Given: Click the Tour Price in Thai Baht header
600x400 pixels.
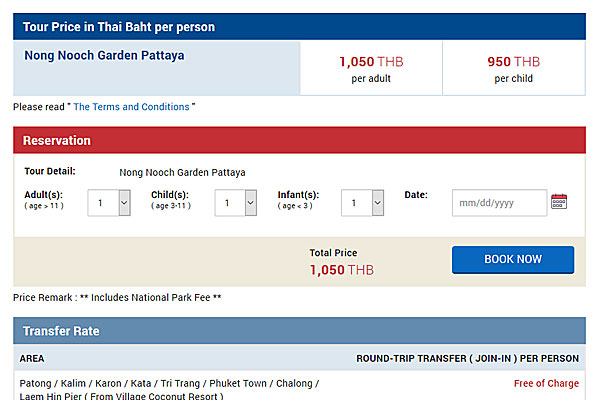Looking at the screenshot, I should 299,27.
